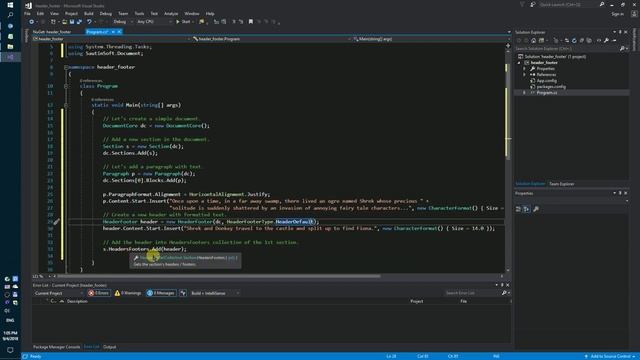Open the Build menu
This screenshot has width=640, height=360.
click(89, 13)
